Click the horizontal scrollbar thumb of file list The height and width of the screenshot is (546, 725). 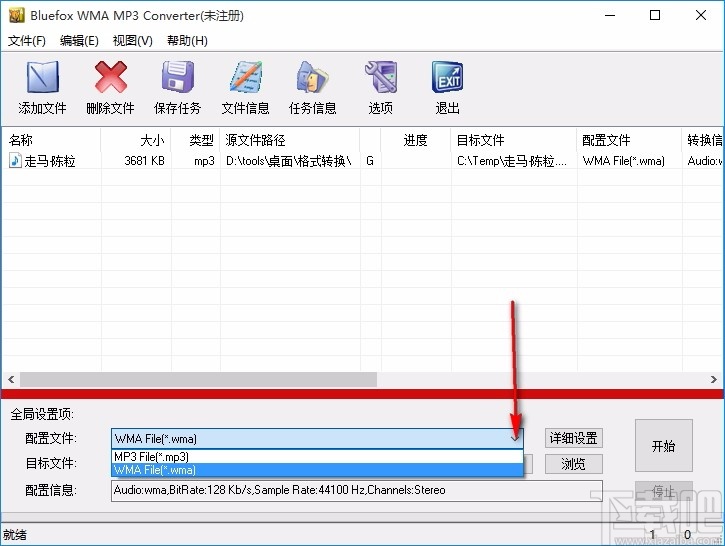(x=198, y=380)
